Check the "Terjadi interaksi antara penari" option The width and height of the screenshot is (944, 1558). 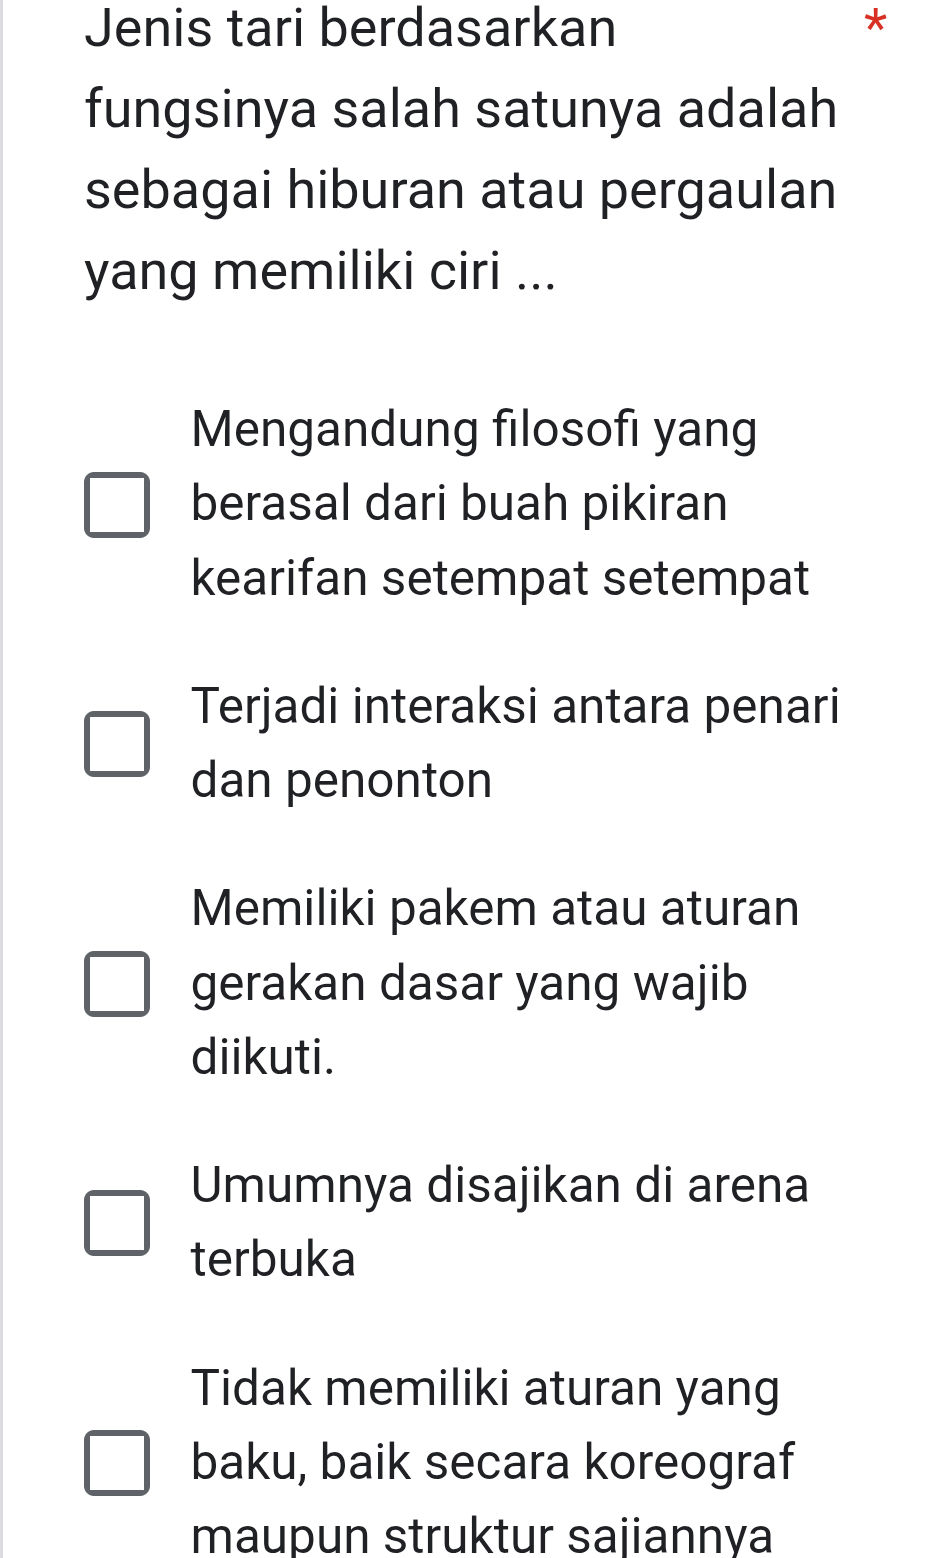(118, 742)
